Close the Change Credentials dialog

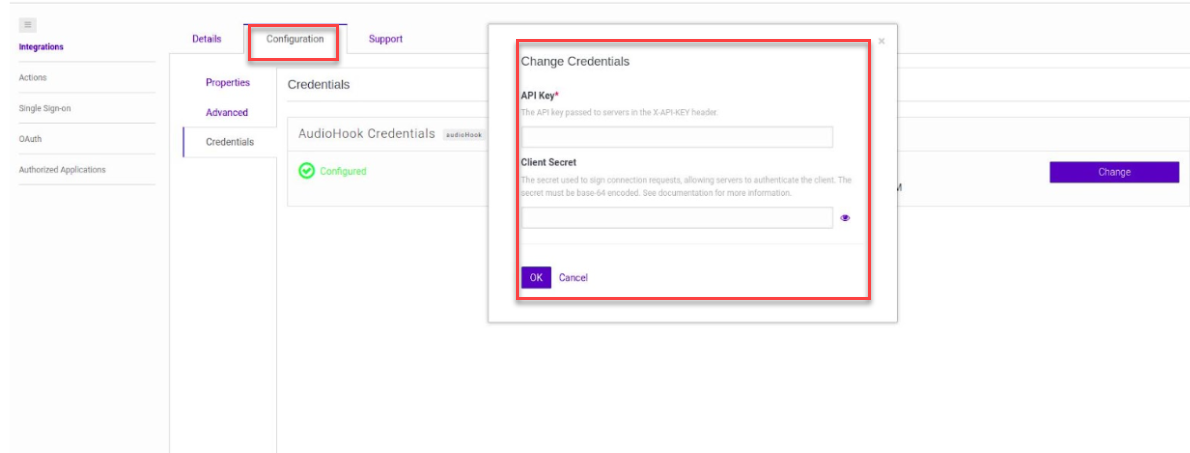(x=881, y=41)
